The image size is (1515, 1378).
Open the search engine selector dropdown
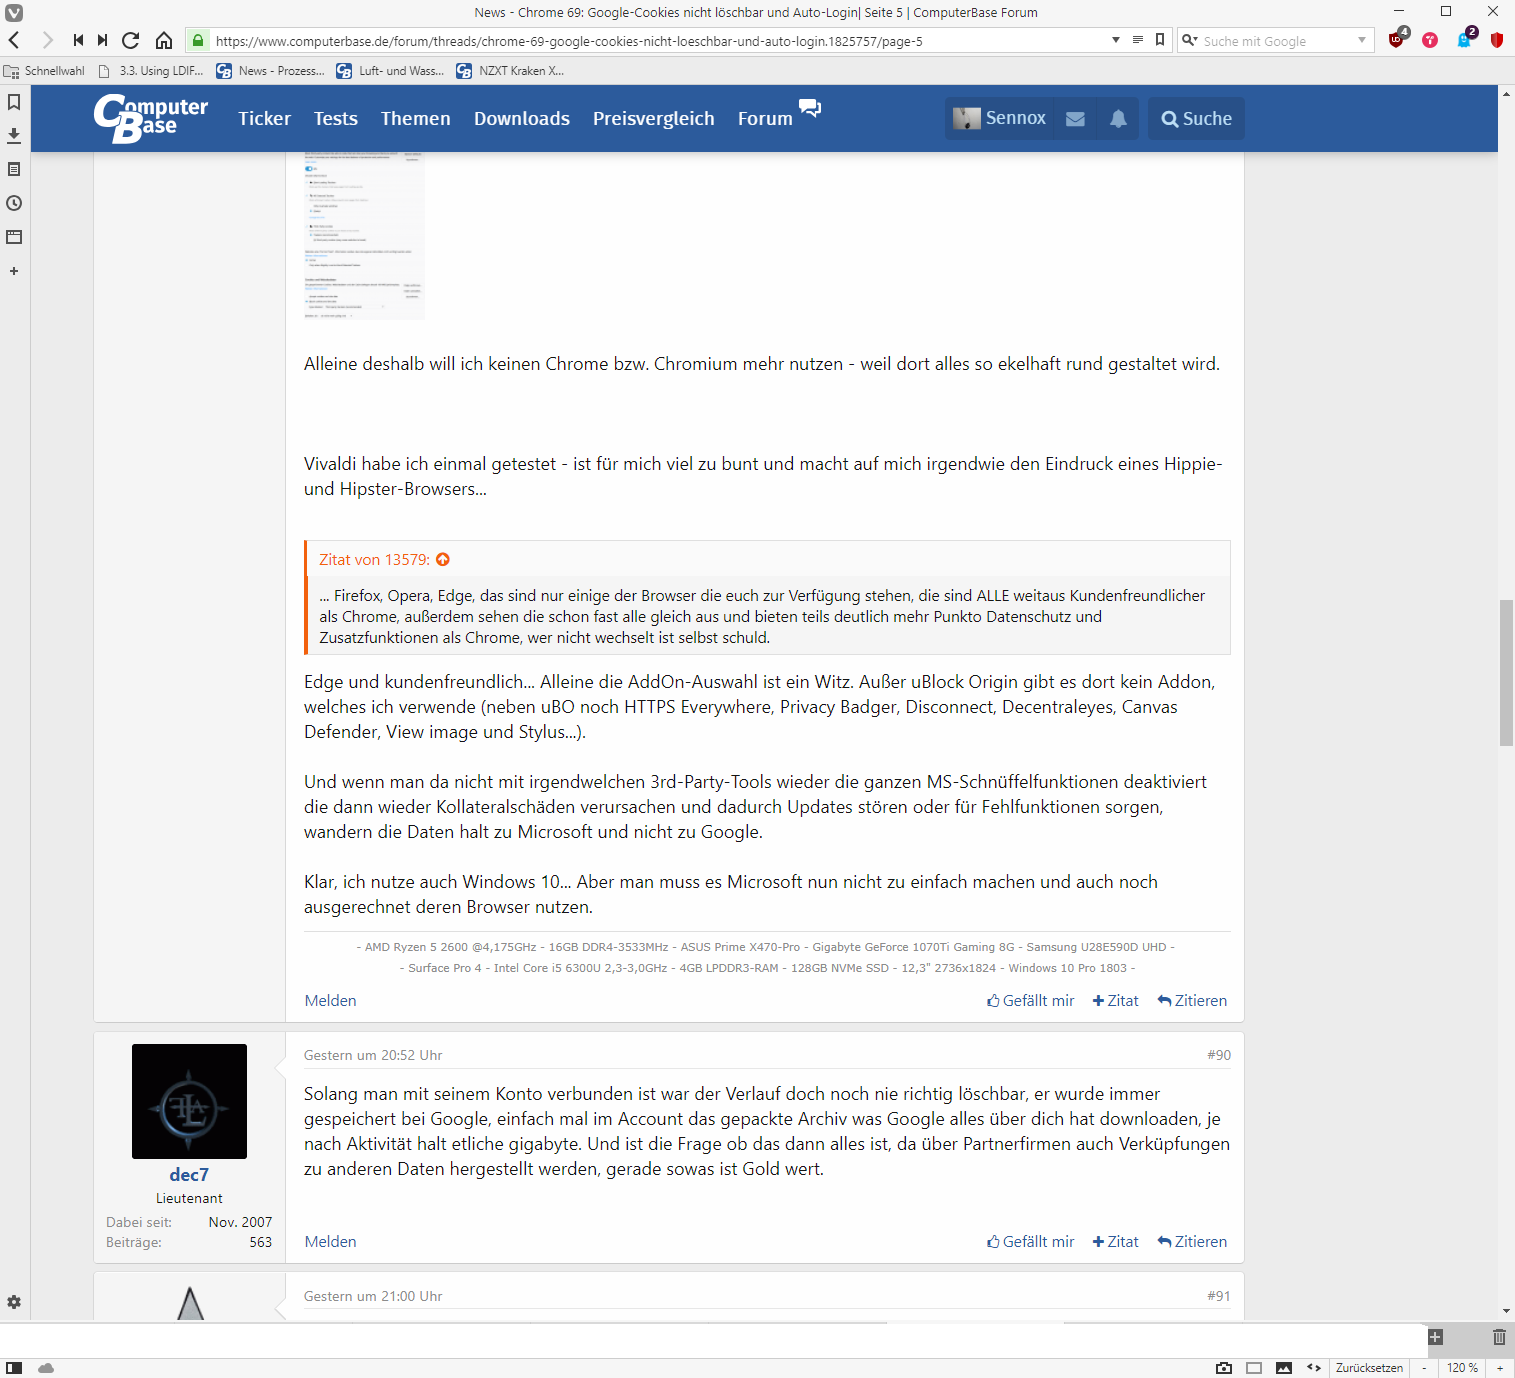1190,40
